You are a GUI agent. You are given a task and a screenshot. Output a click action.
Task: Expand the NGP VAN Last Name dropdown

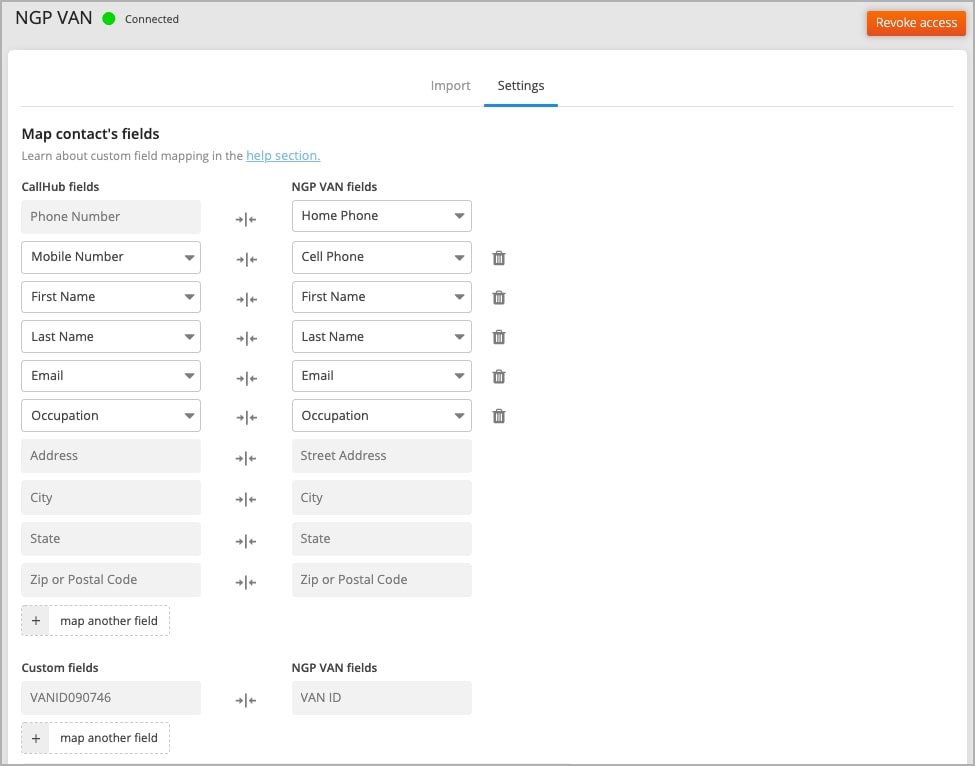(x=382, y=336)
